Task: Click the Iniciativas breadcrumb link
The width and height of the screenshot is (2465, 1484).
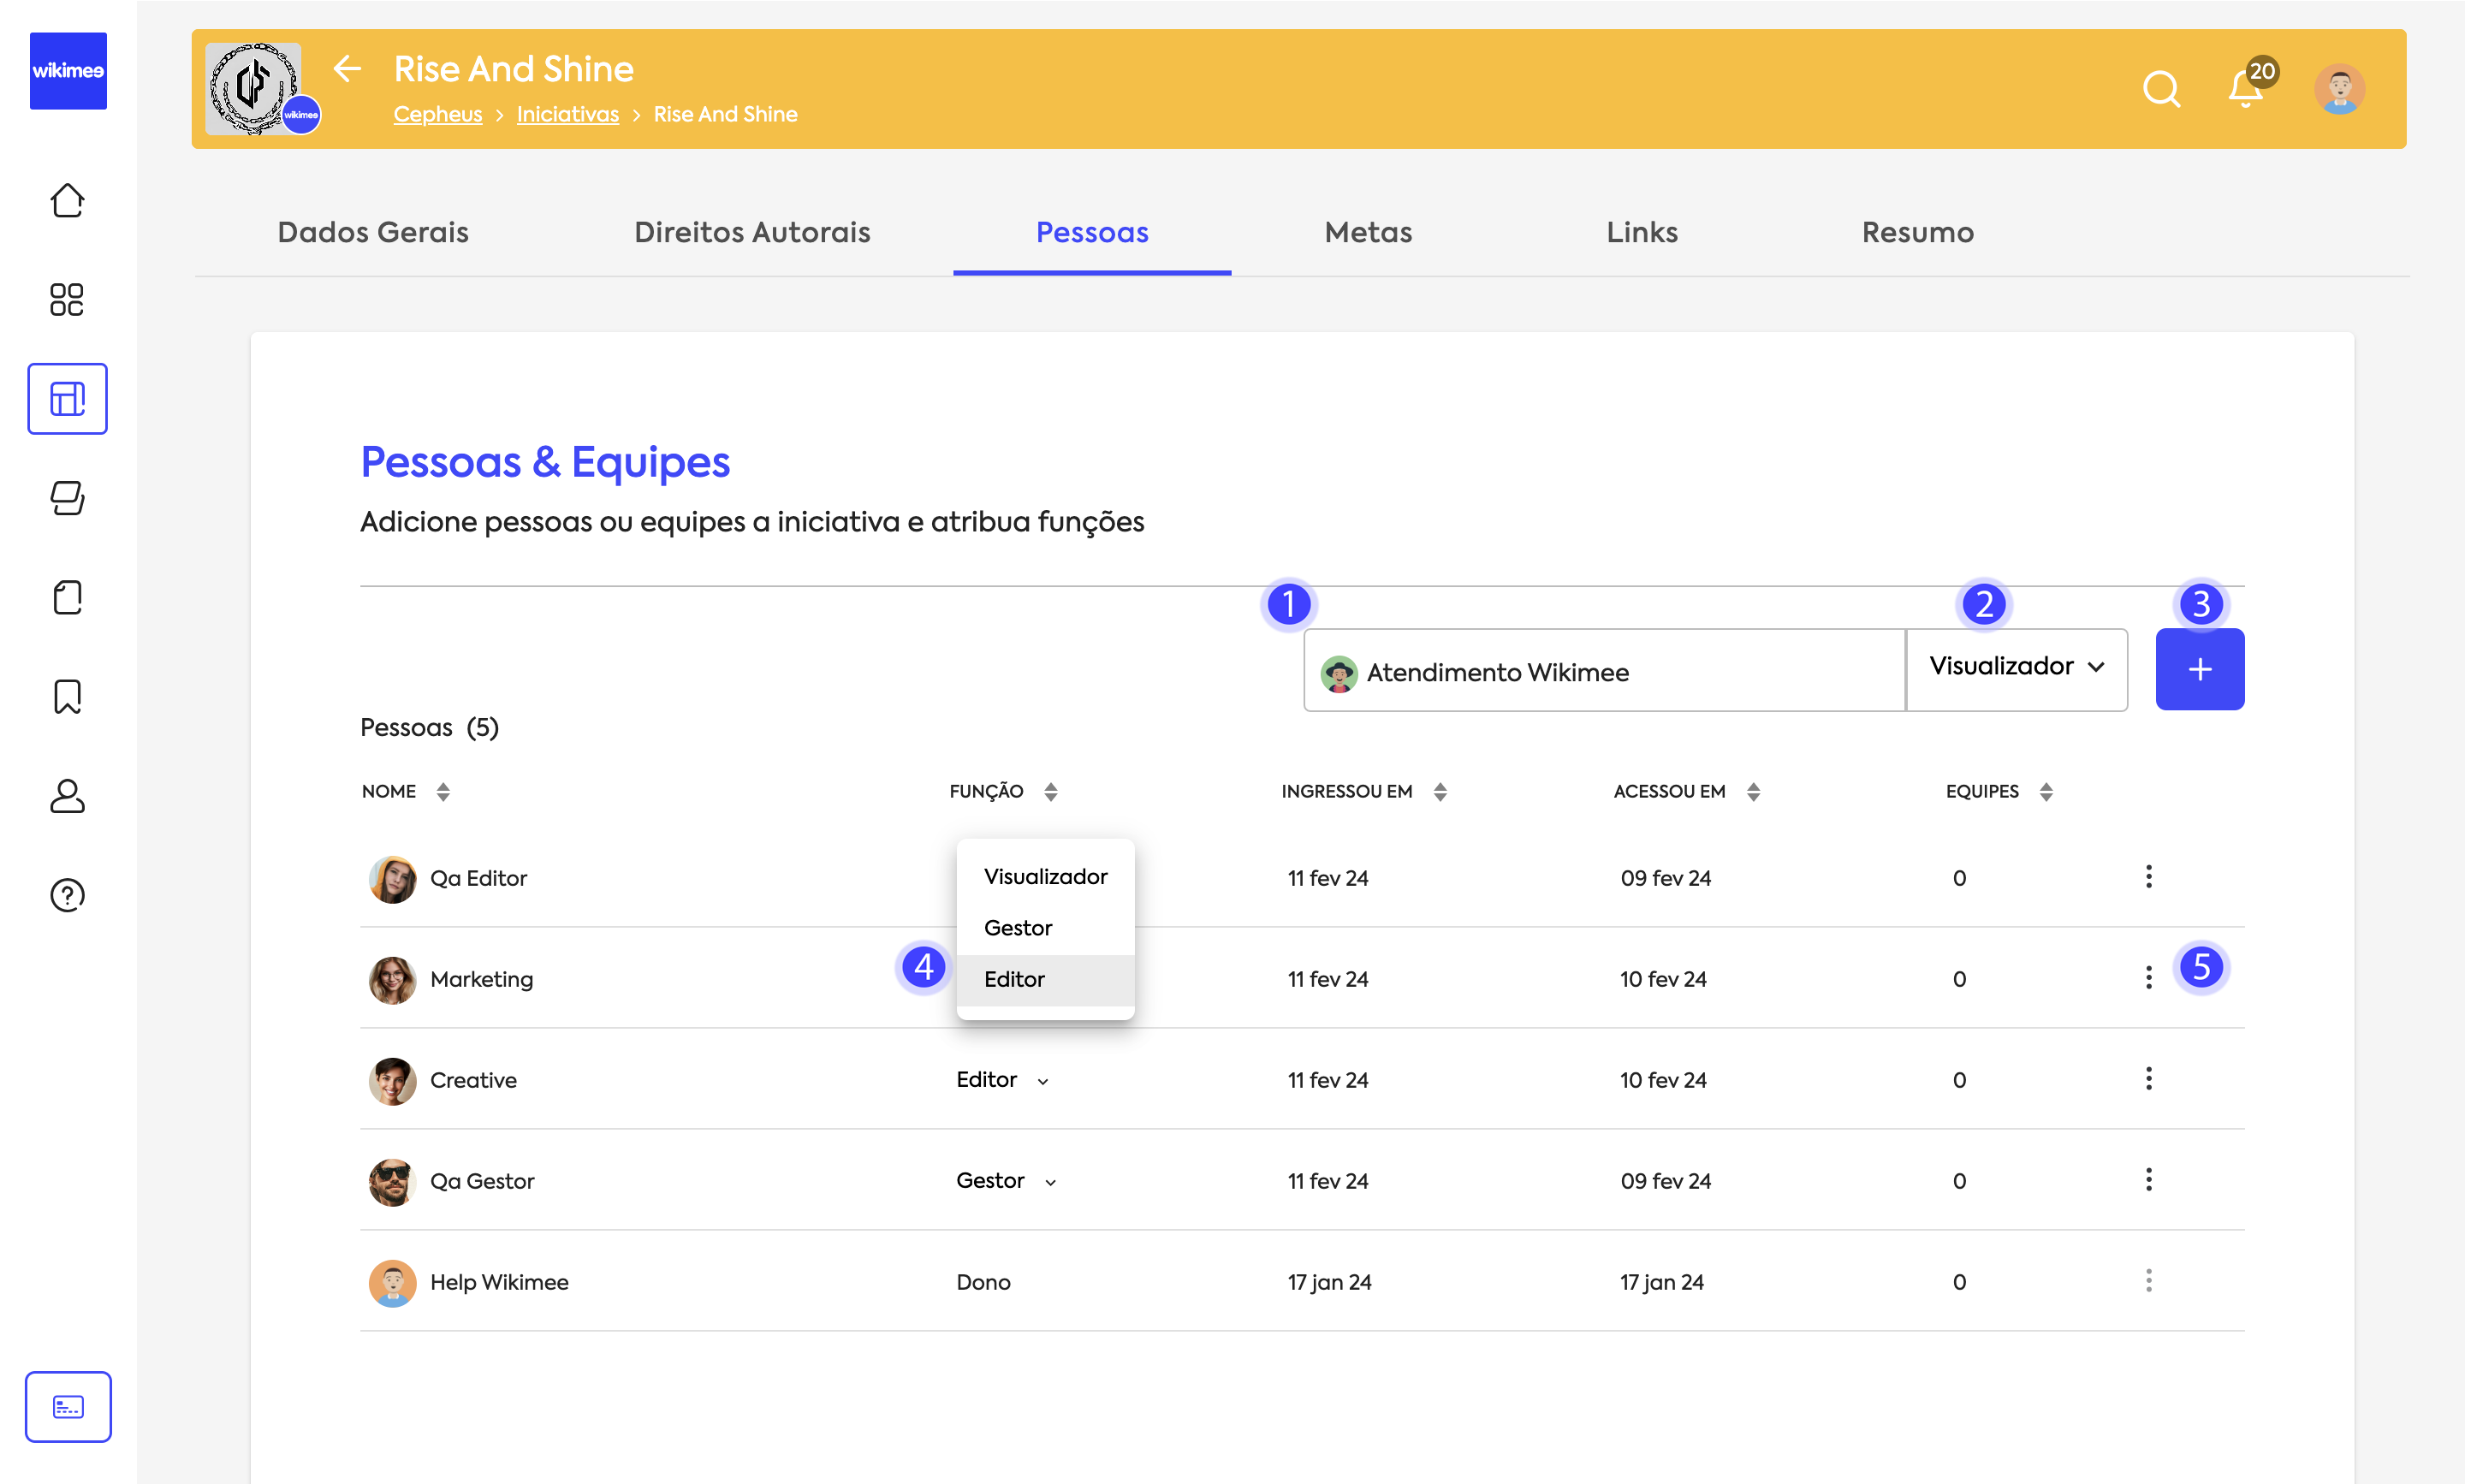Action: click(x=567, y=114)
